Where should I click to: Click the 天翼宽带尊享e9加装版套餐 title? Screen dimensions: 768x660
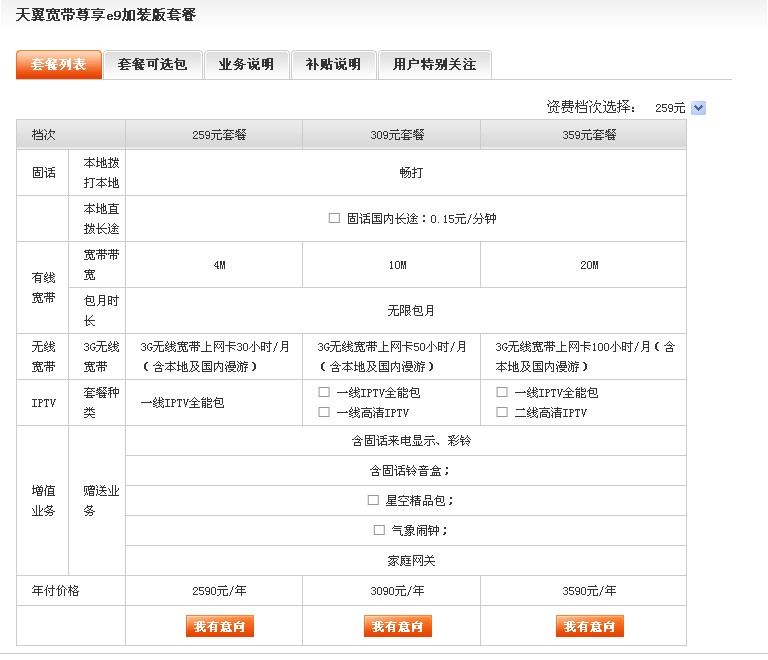pyautogui.click(x=106, y=15)
